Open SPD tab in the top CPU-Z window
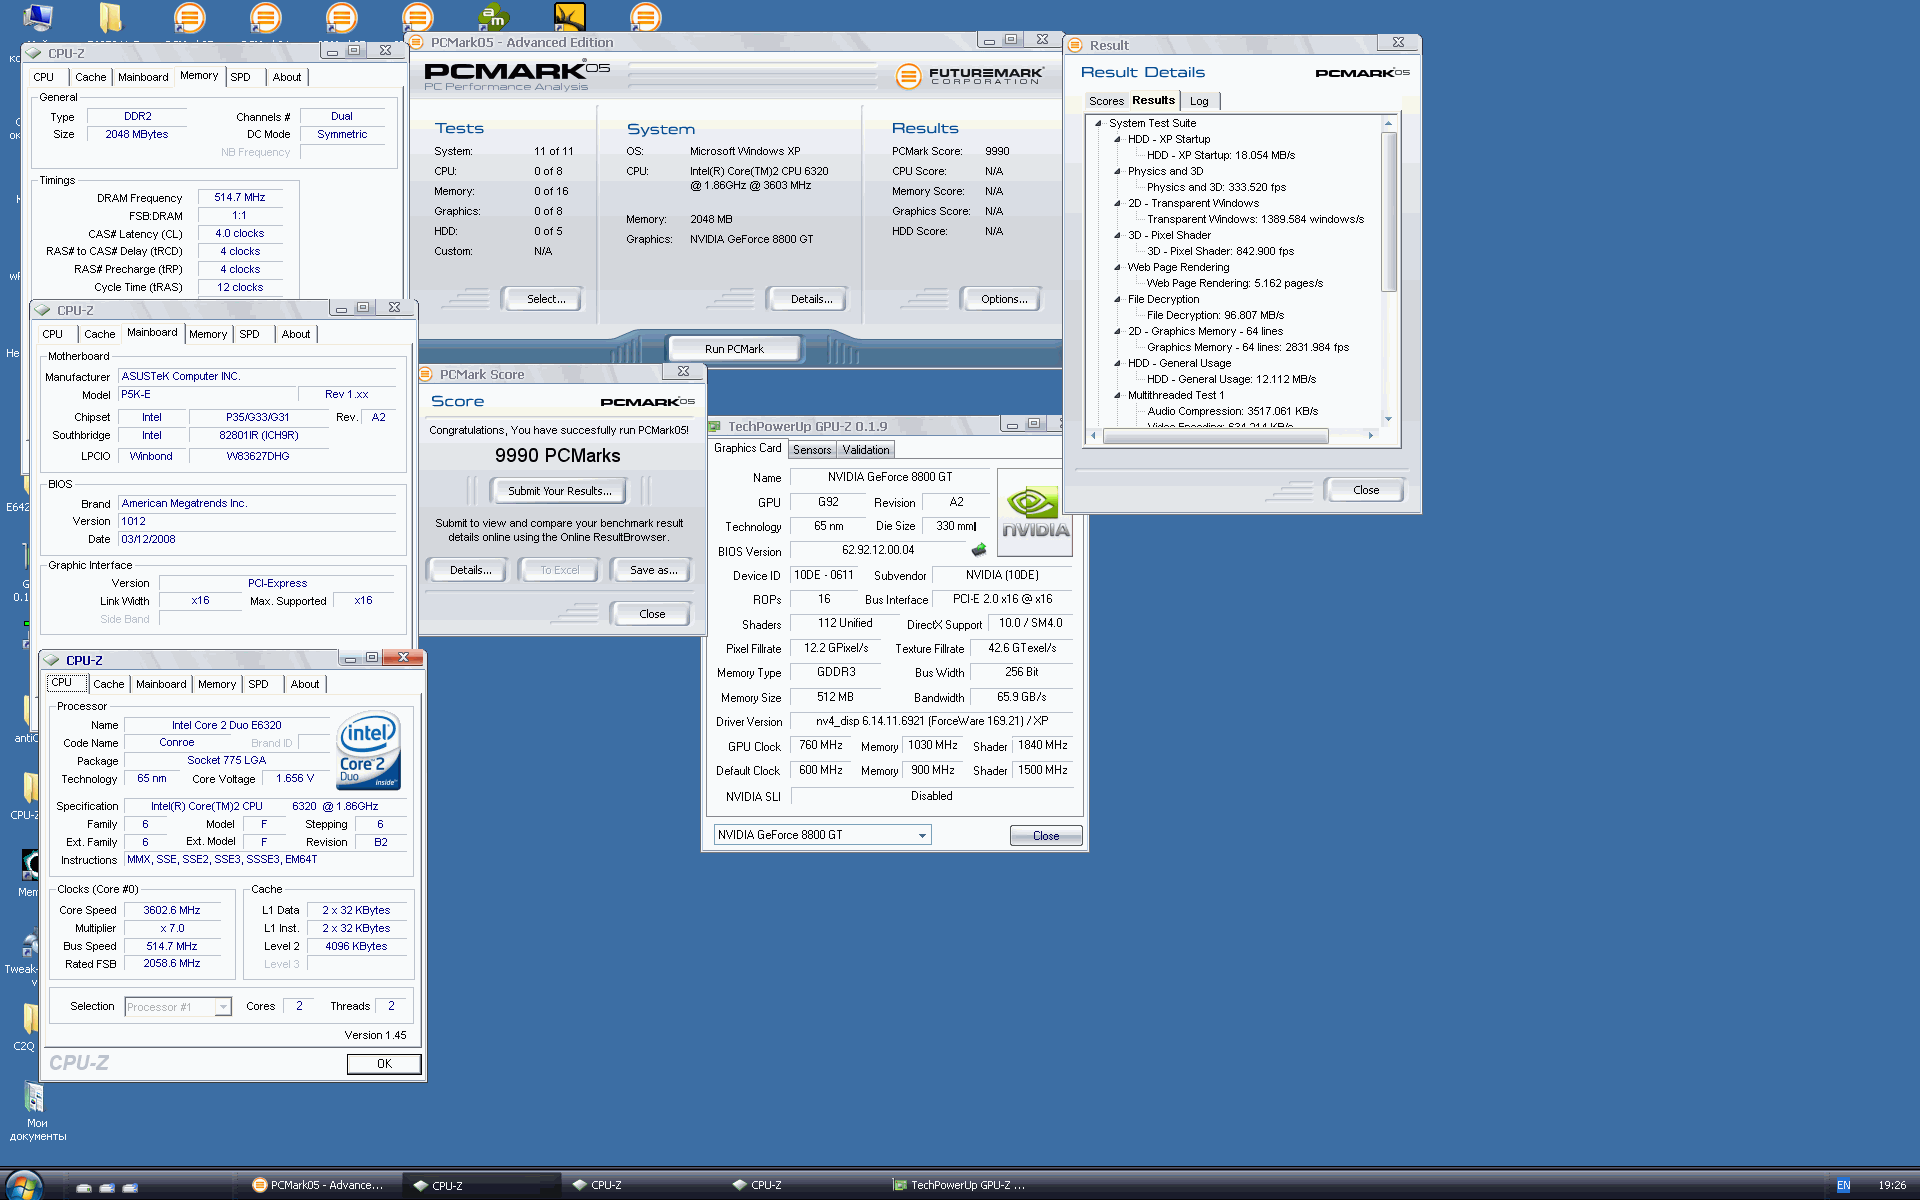1920x1200 pixels. pos(241,77)
